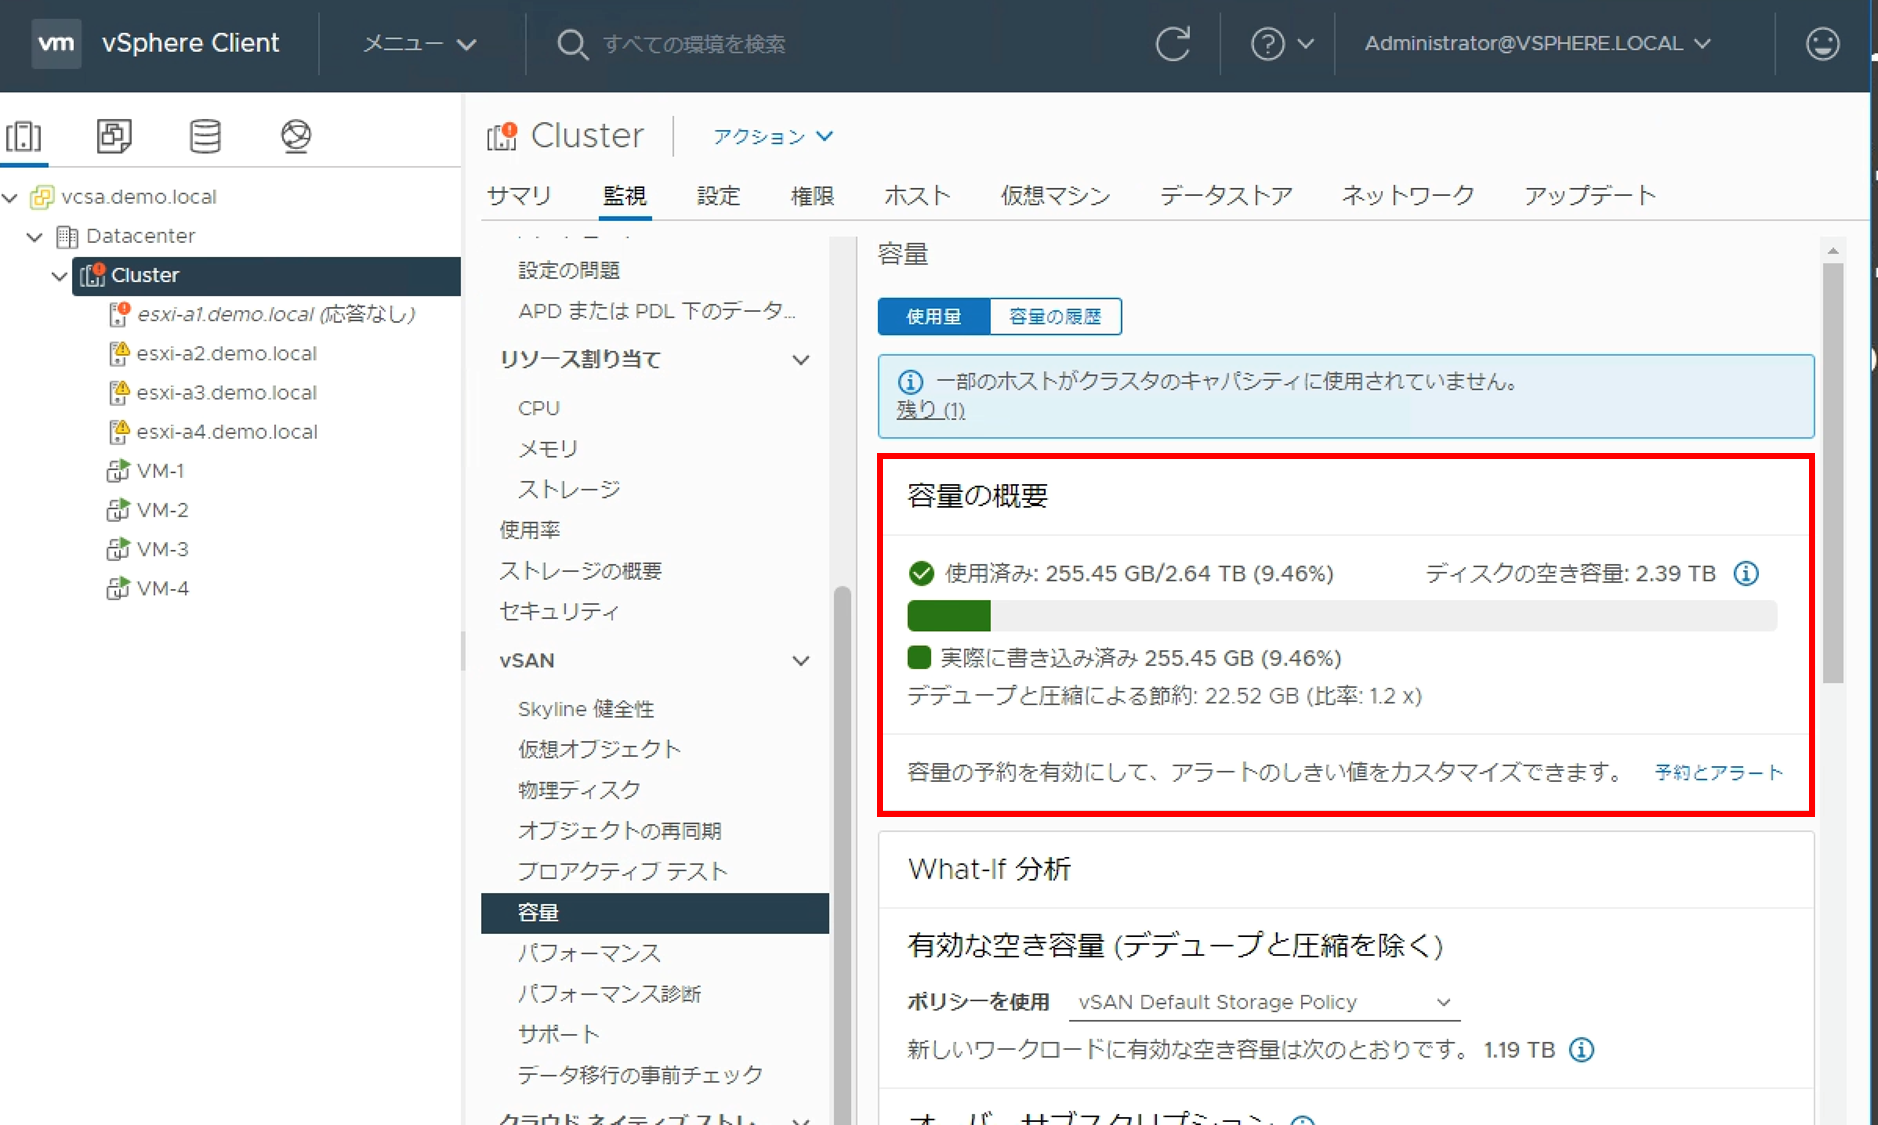Image resolution: width=1878 pixels, height=1125 pixels.
Task: Click the VM-2 powered-on VM icon
Action: 118,510
